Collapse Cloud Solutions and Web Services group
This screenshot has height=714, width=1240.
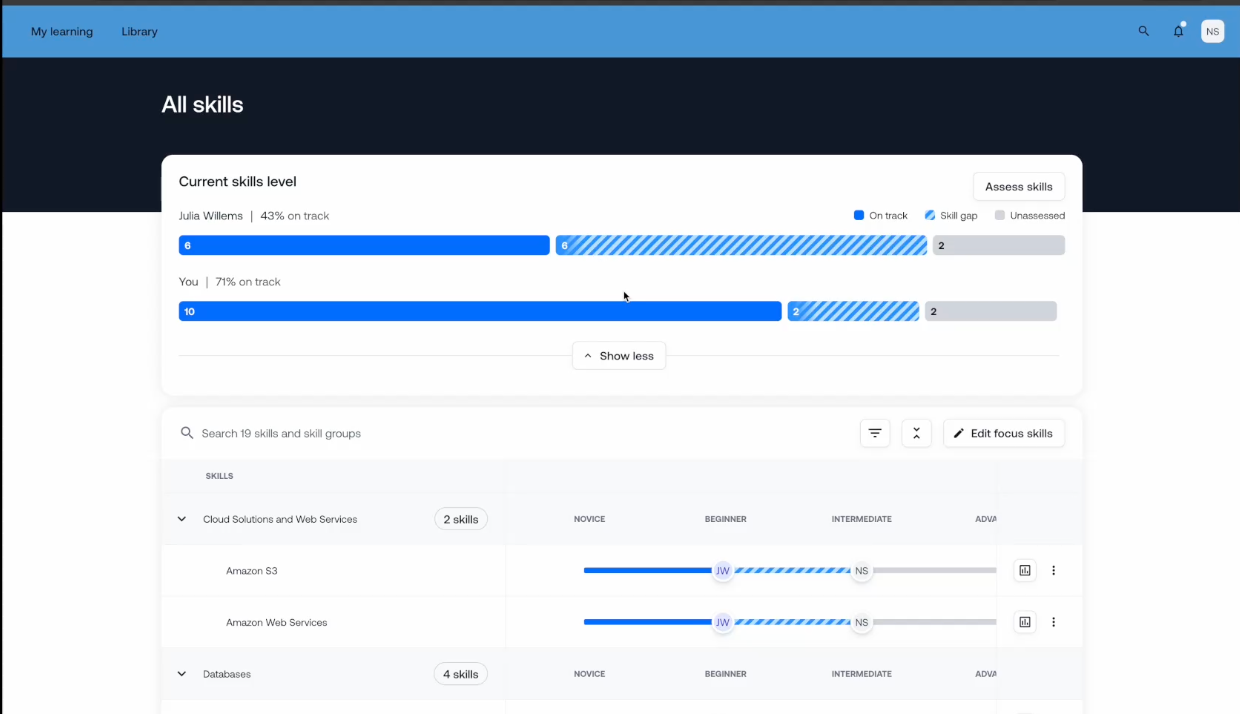182,519
